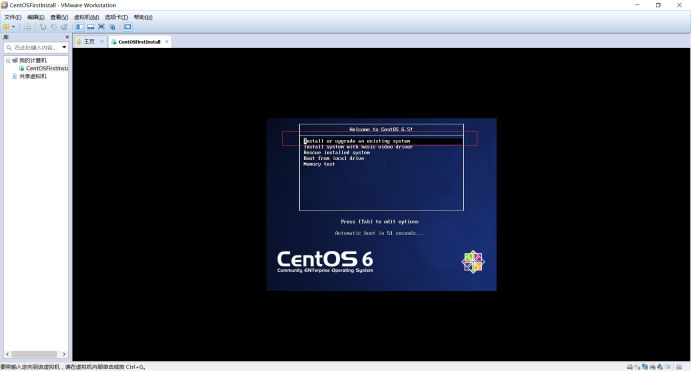Open the 帮助(H) menu
This screenshot has height=371, width=692.
click(x=143, y=17)
